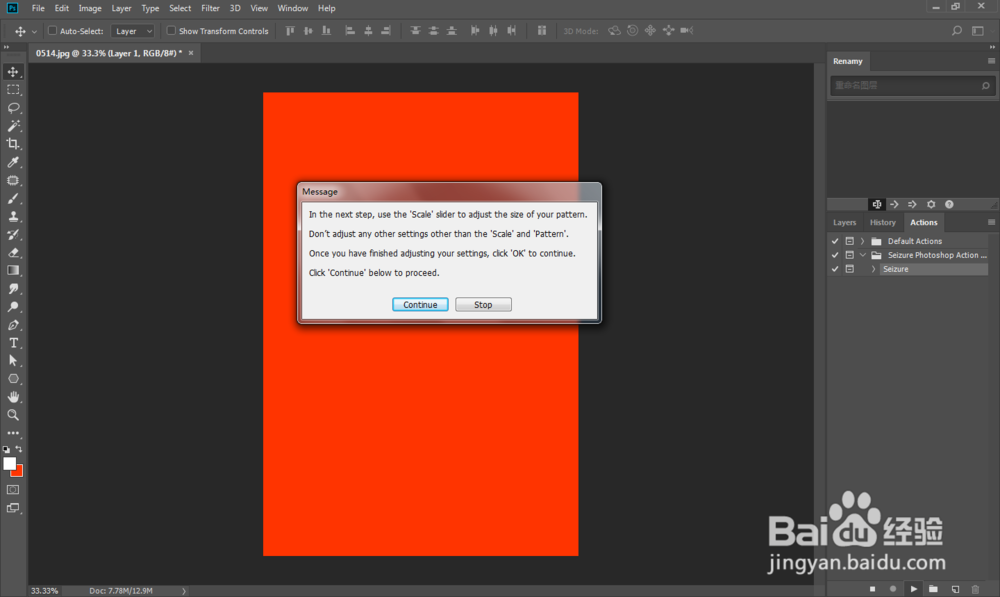
Task: Click Create new set folder icon
Action: coord(933,589)
